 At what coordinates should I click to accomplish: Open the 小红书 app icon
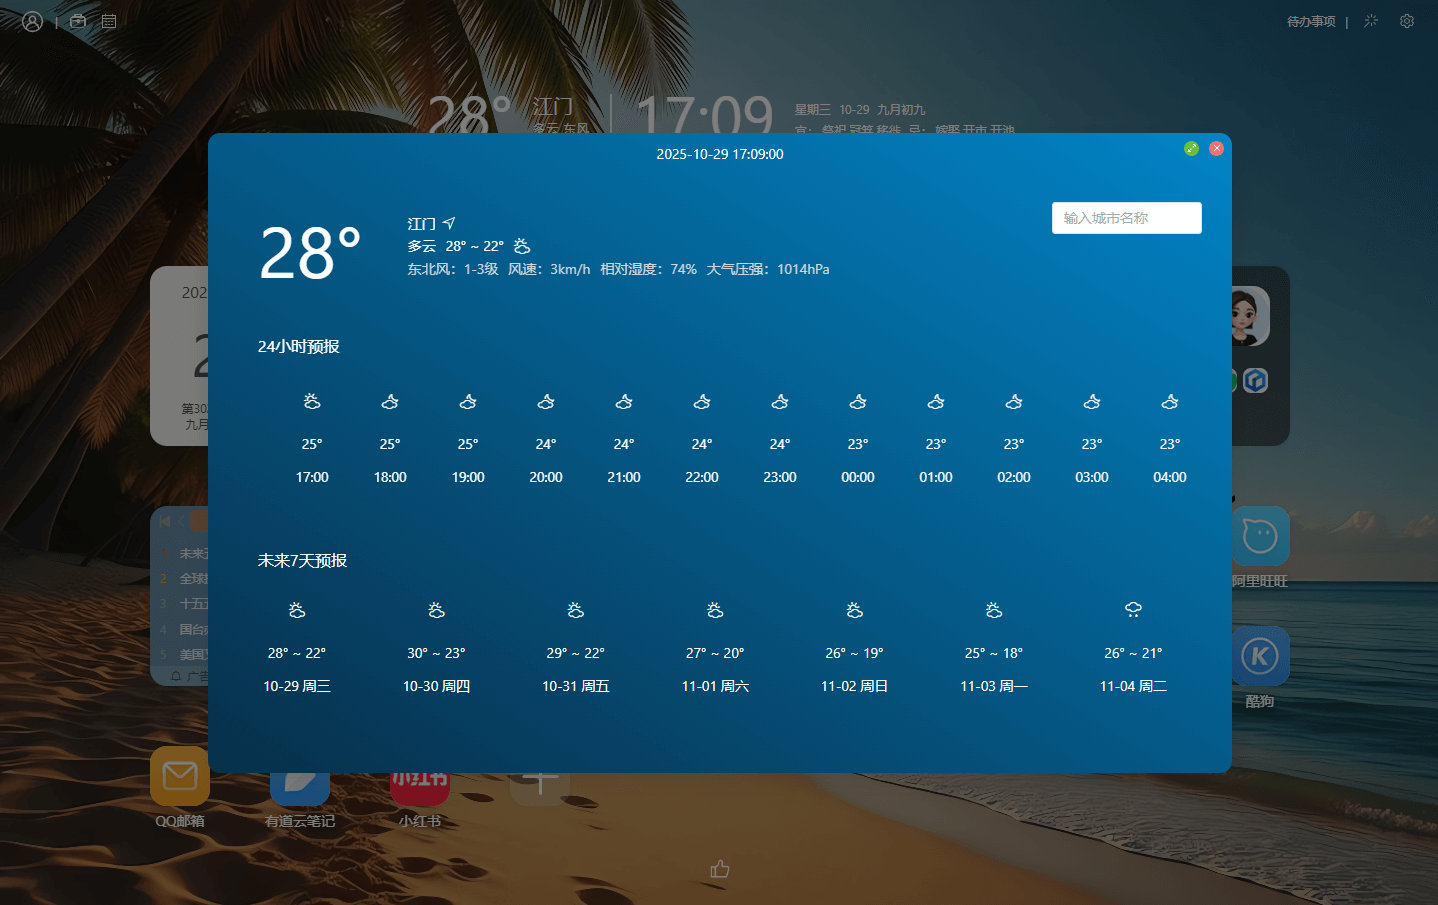(420, 785)
